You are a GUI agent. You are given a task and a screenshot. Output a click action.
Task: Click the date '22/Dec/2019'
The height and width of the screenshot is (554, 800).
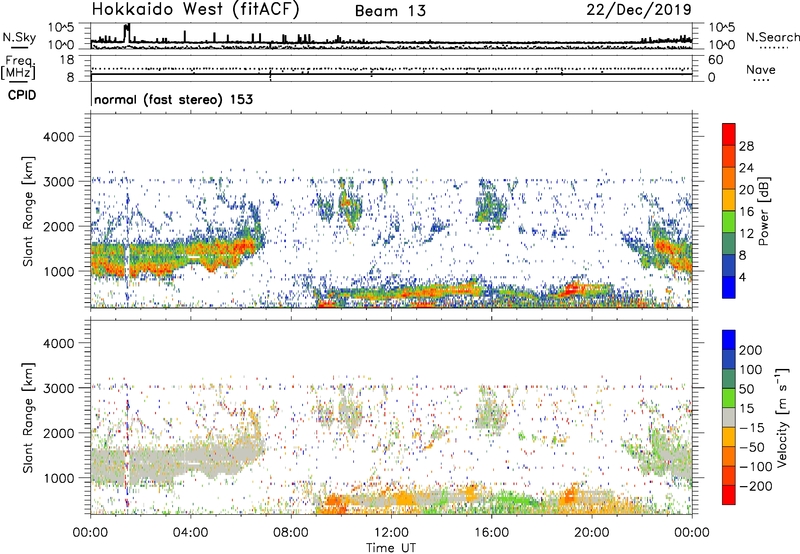639,10
